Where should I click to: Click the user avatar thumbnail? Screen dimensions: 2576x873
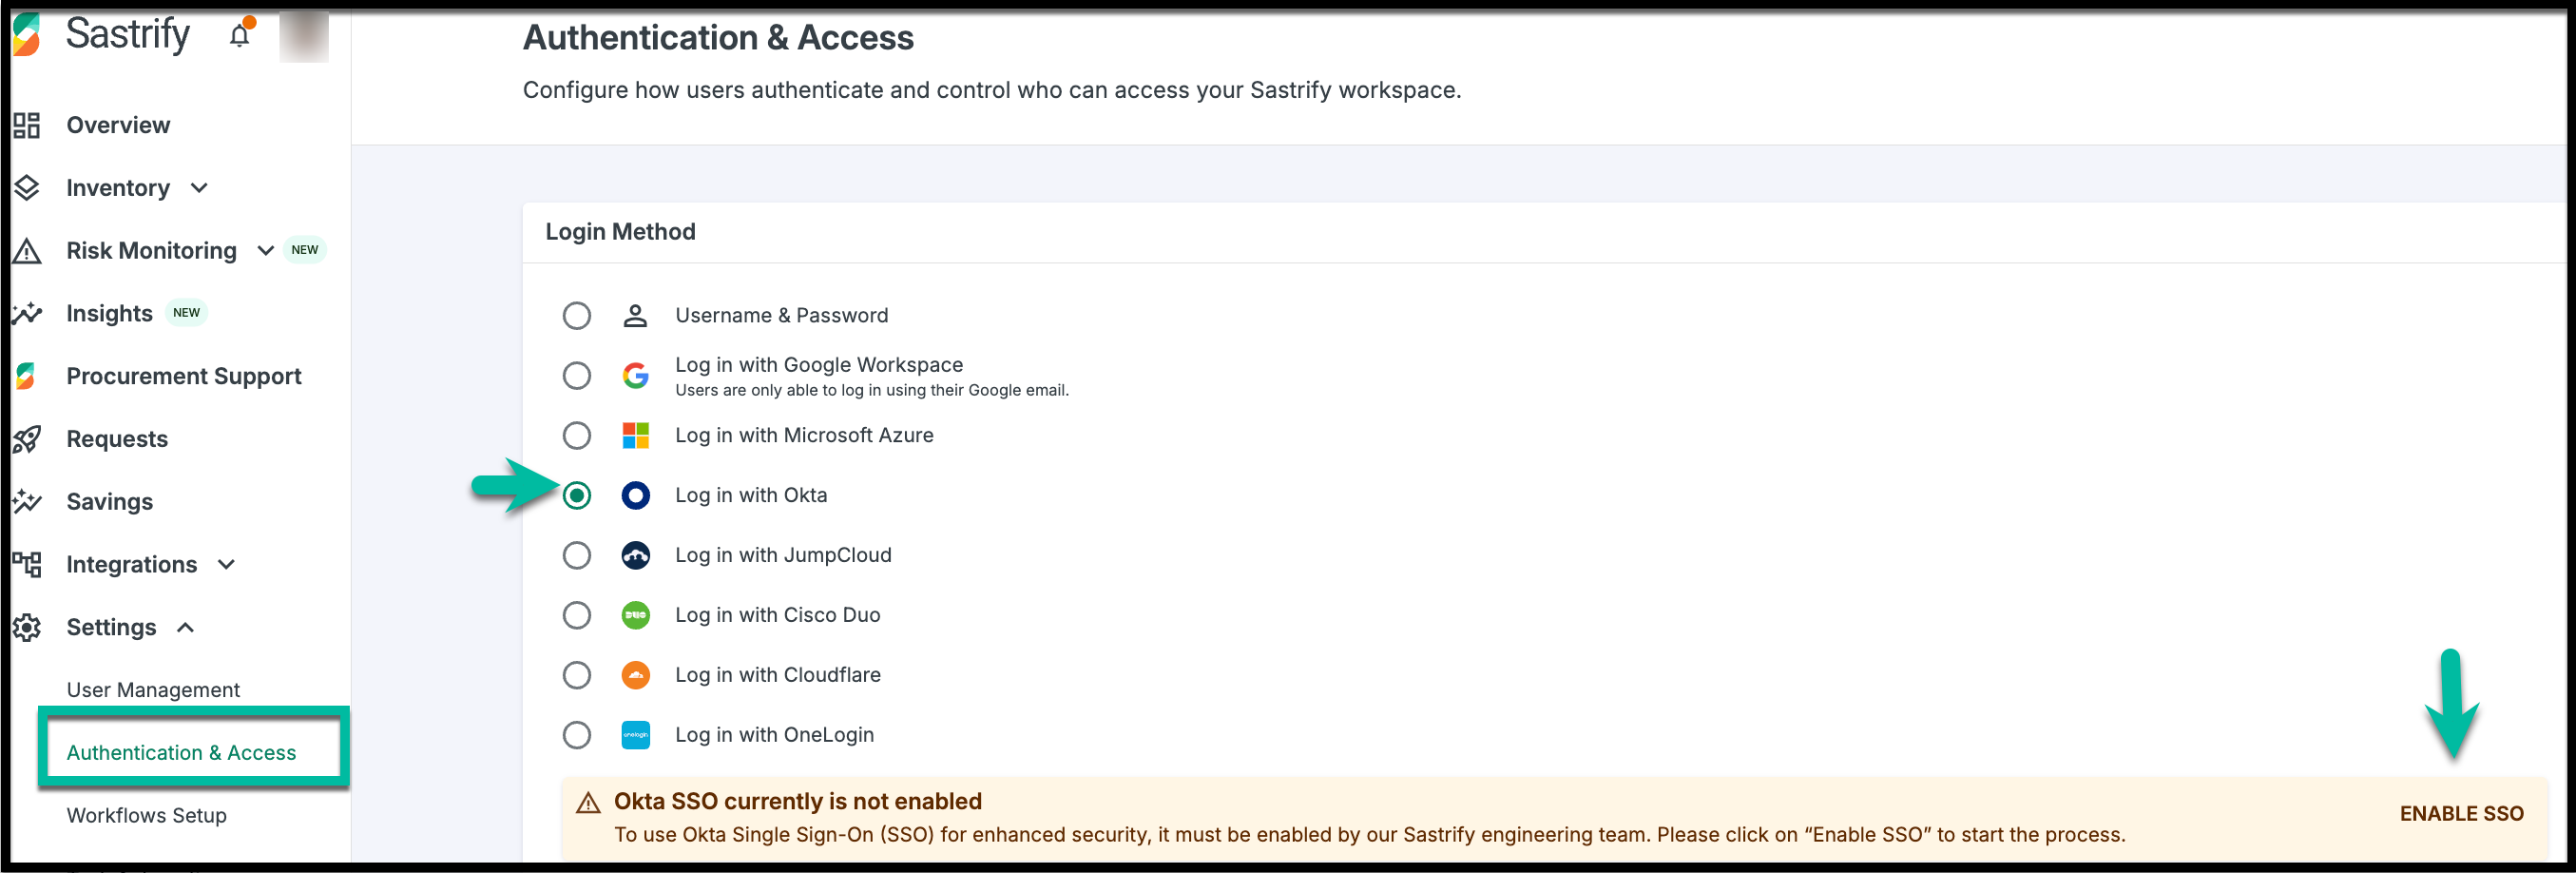[x=303, y=38]
